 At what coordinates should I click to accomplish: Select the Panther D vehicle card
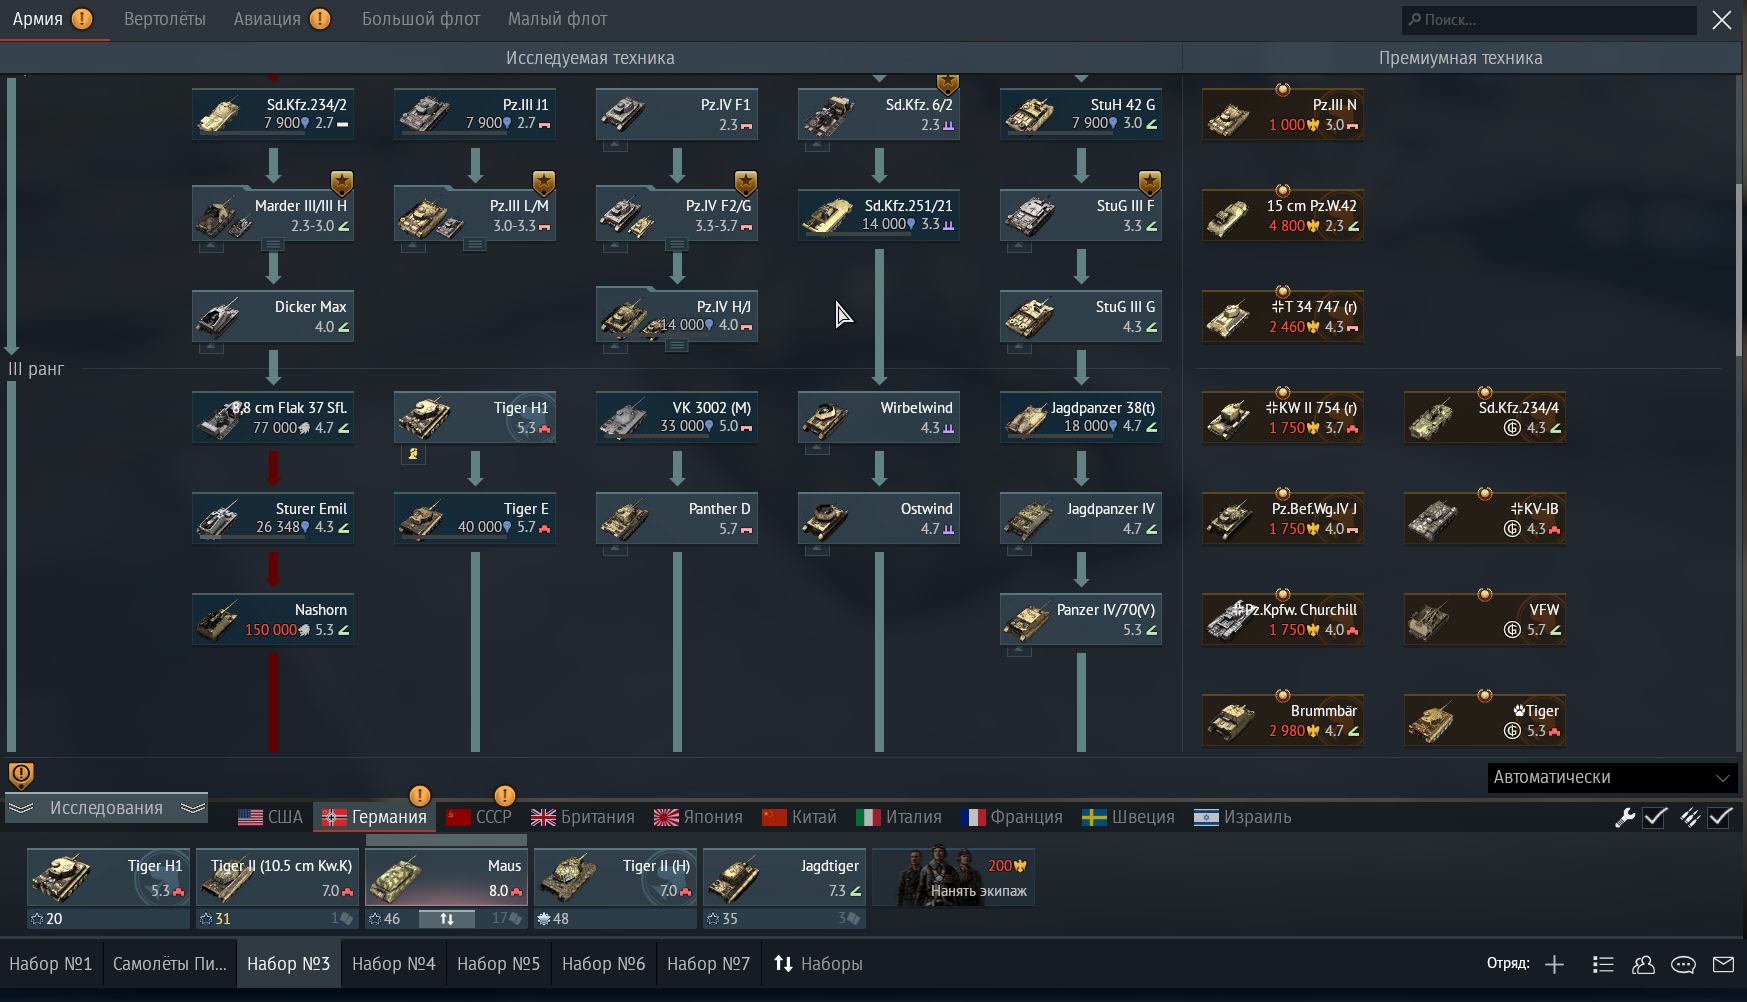pyautogui.click(x=677, y=518)
